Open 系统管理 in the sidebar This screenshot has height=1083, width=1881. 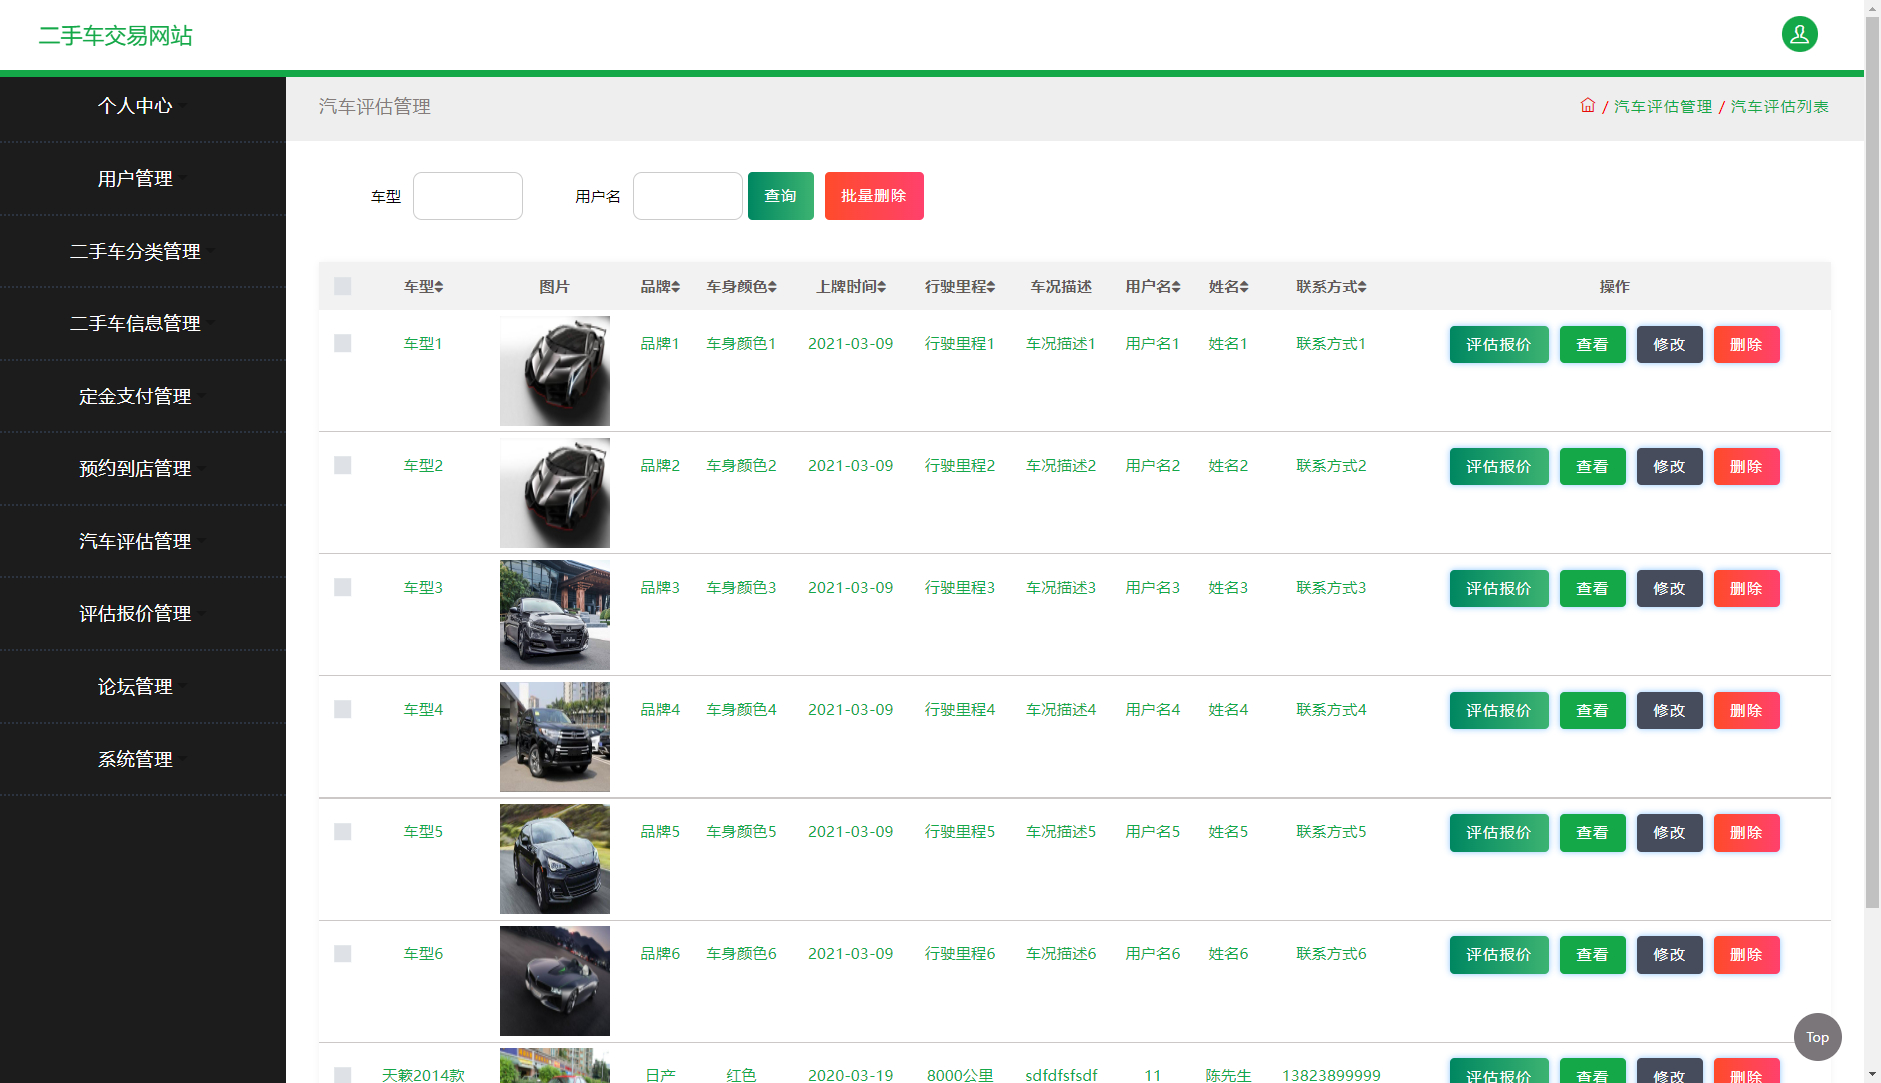pyautogui.click(x=142, y=759)
